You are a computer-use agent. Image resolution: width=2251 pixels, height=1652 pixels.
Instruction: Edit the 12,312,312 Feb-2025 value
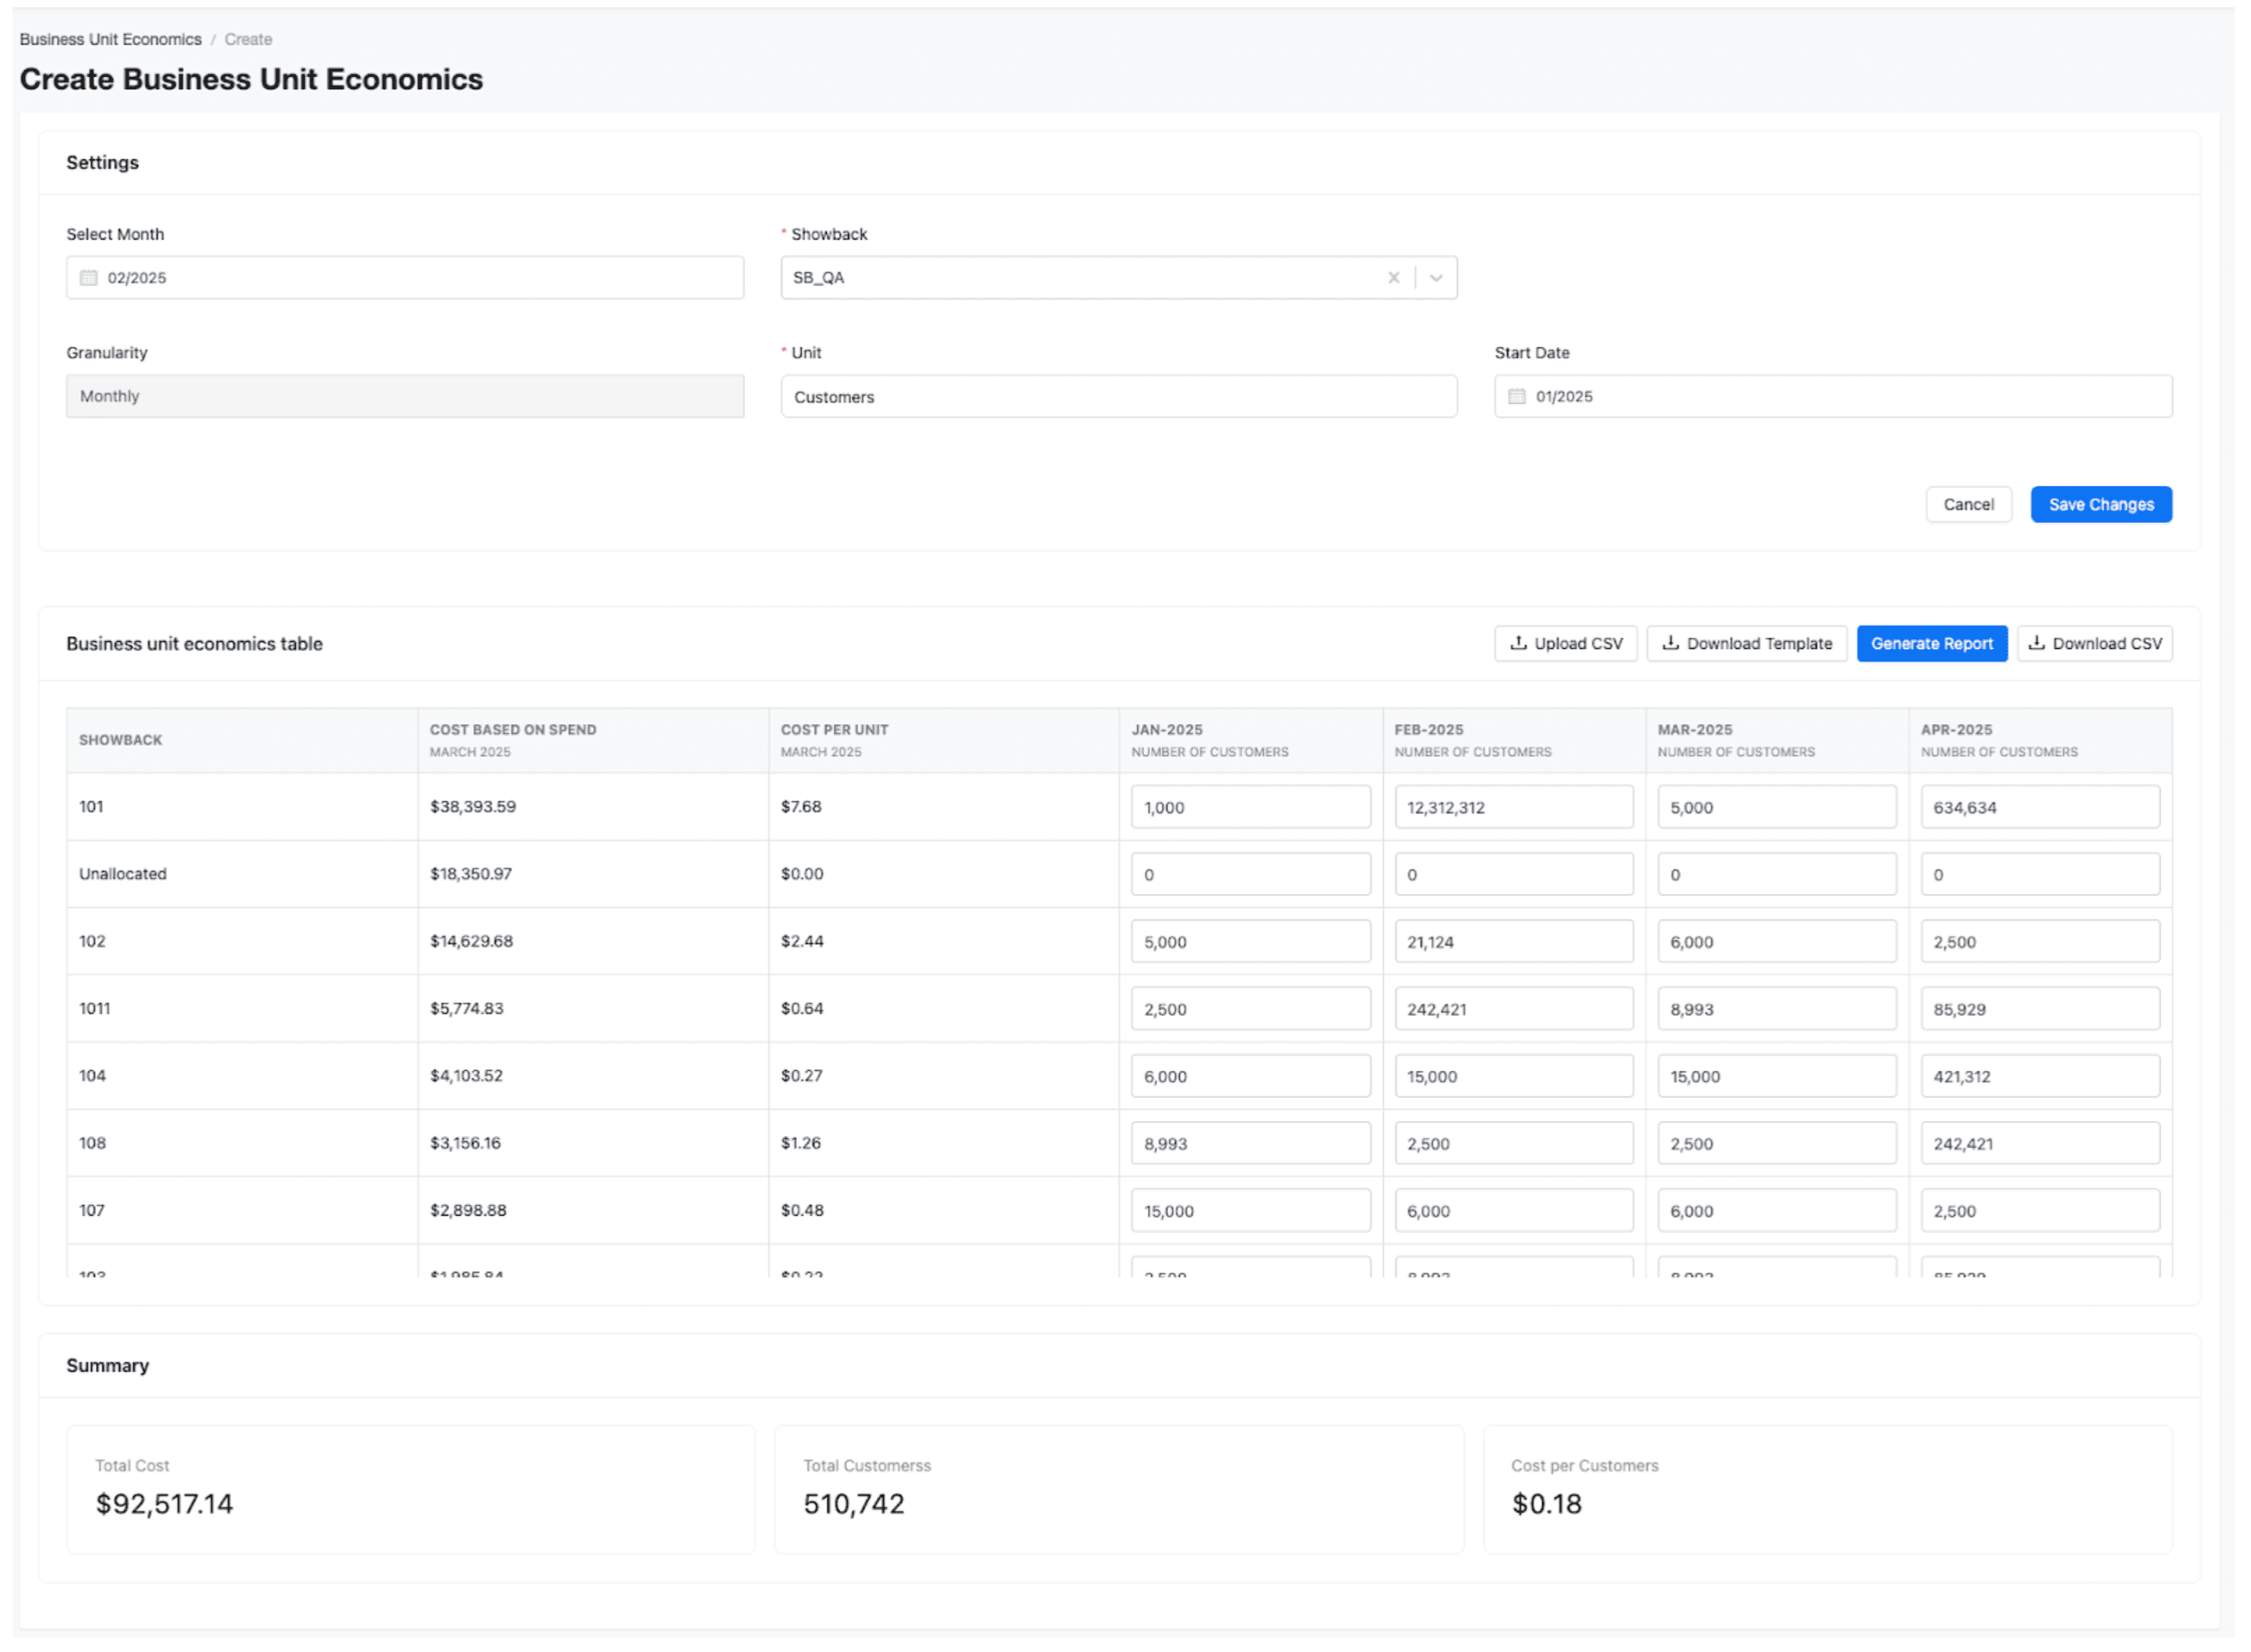(1513, 806)
